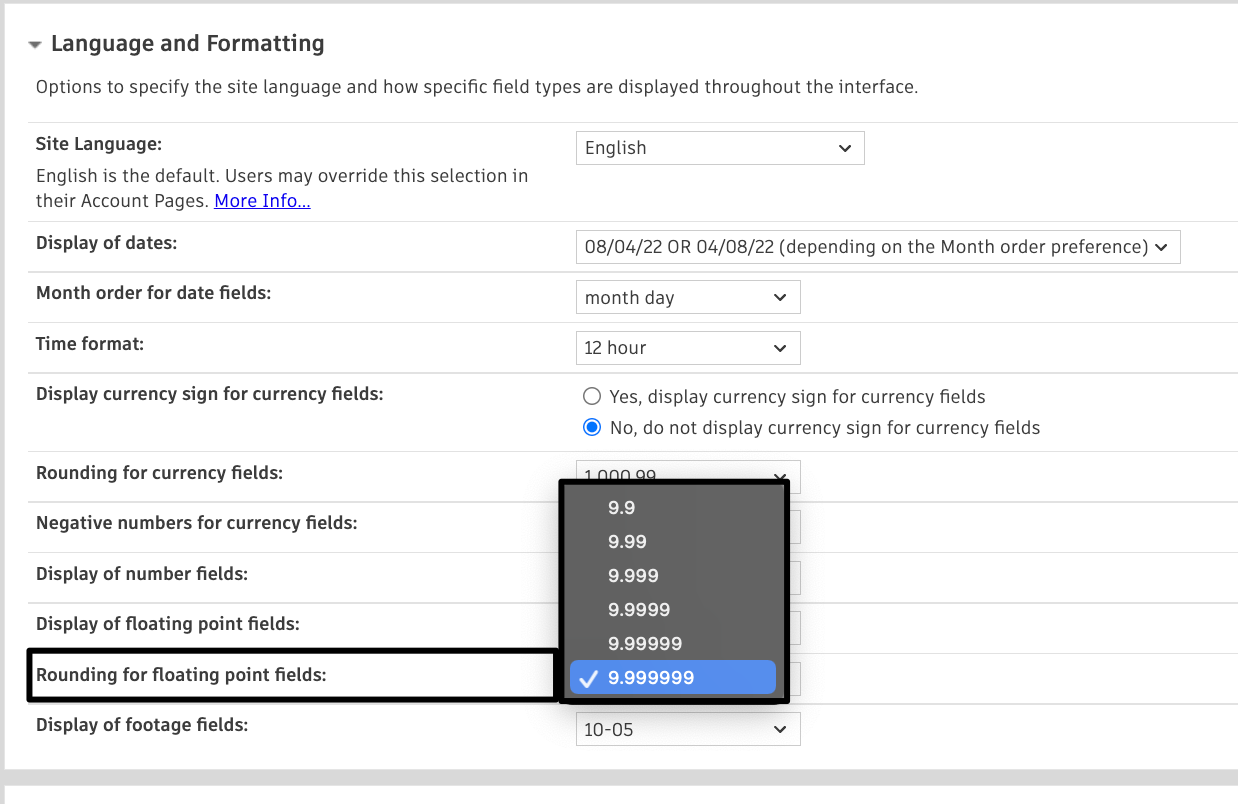Image resolution: width=1238 pixels, height=804 pixels.
Task: Click the checkmark beside 9.999999
Action: (x=589, y=678)
